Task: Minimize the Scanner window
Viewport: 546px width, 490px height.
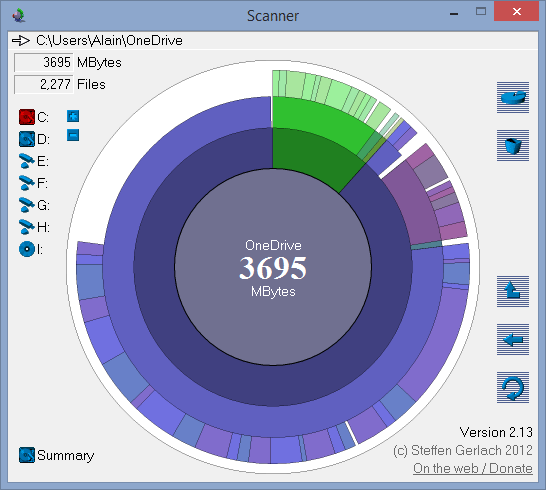Action: pyautogui.click(x=454, y=13)
